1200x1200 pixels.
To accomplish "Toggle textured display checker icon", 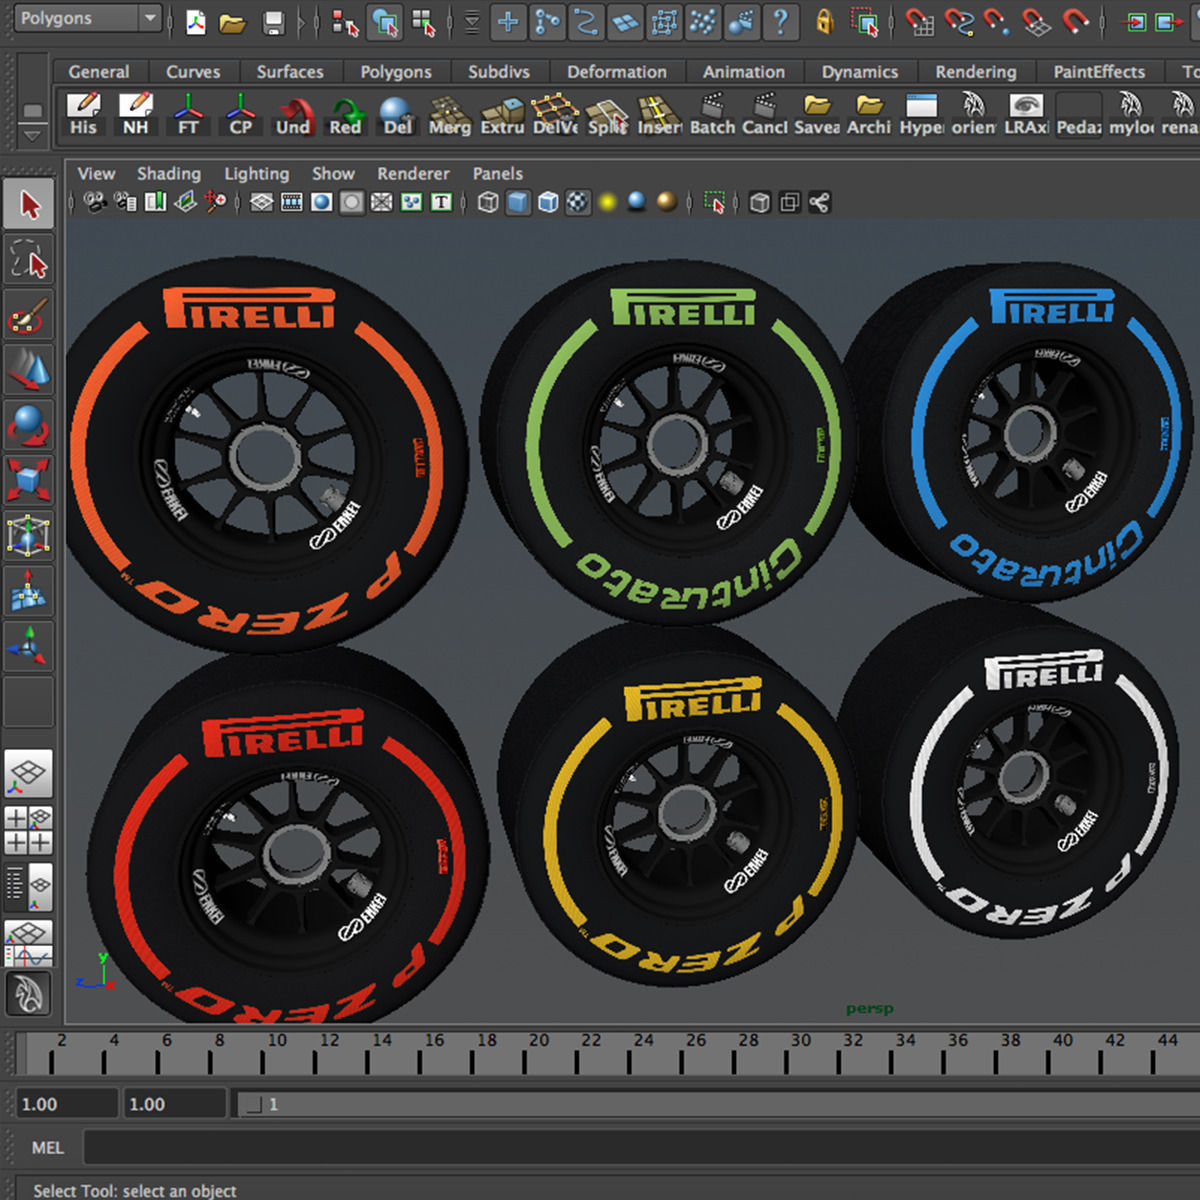I will 578,203.
